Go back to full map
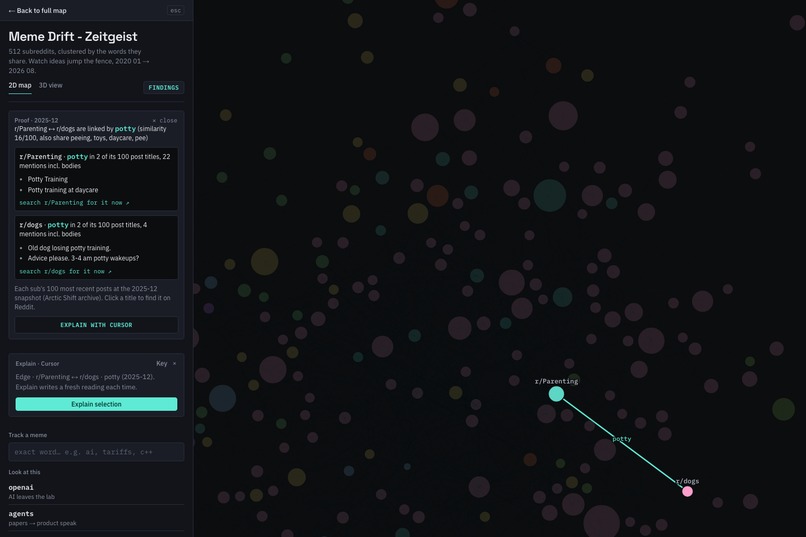This screenshot has width=806, height=537. pos(38,10)
